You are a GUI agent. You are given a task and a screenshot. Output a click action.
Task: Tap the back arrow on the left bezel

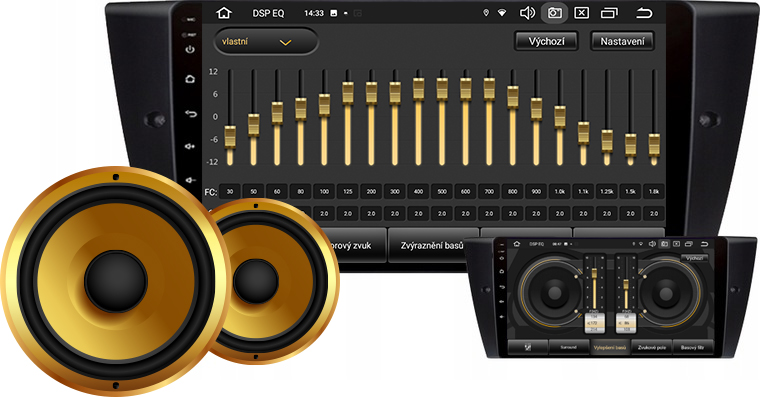190,113
